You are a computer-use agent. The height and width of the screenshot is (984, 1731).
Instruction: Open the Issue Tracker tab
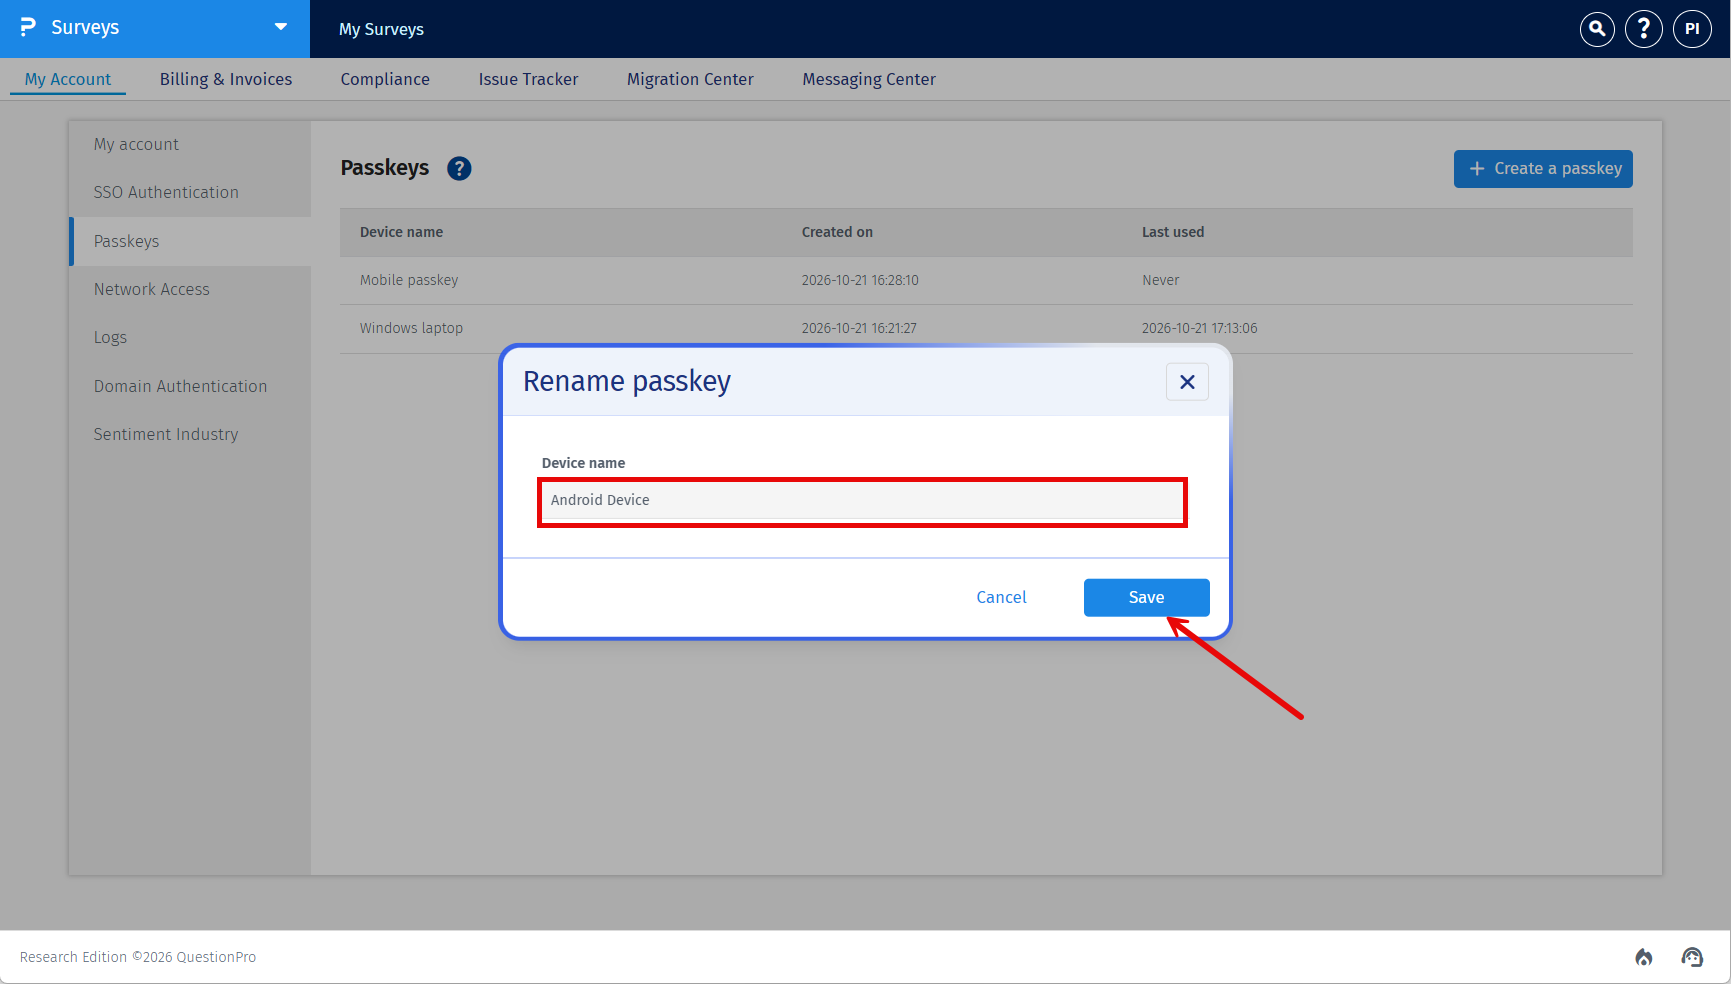tap(528, 79)
